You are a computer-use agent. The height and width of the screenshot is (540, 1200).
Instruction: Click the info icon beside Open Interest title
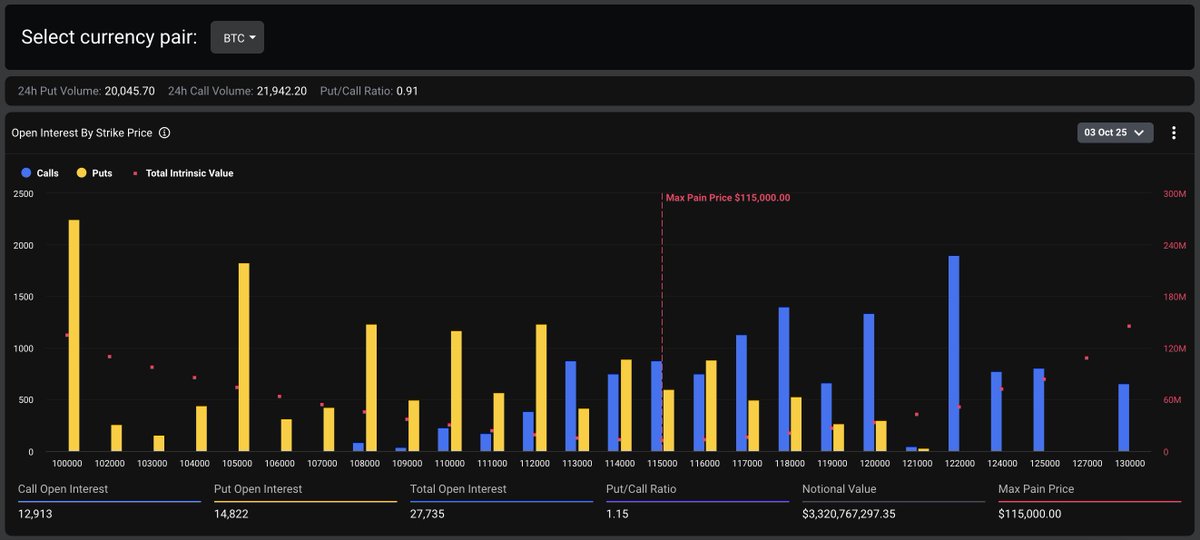point(165,133)
